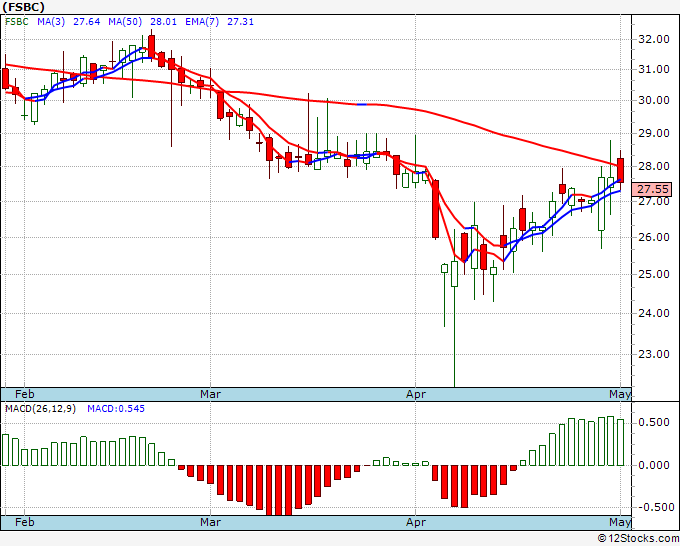
Task: Click the MA(50) value 28.01
Action: [x=163, y=22]
